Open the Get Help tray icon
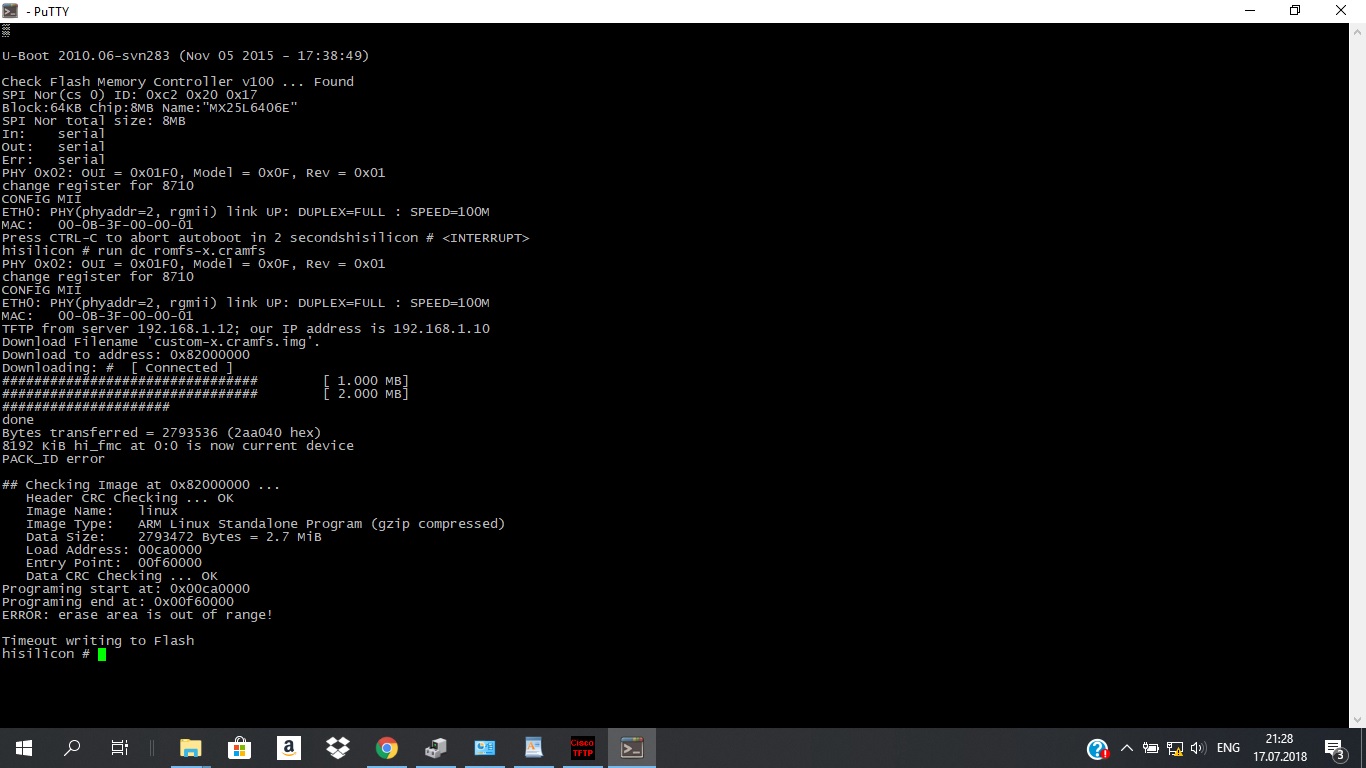1366x768 pixels. click(1097, 749)
